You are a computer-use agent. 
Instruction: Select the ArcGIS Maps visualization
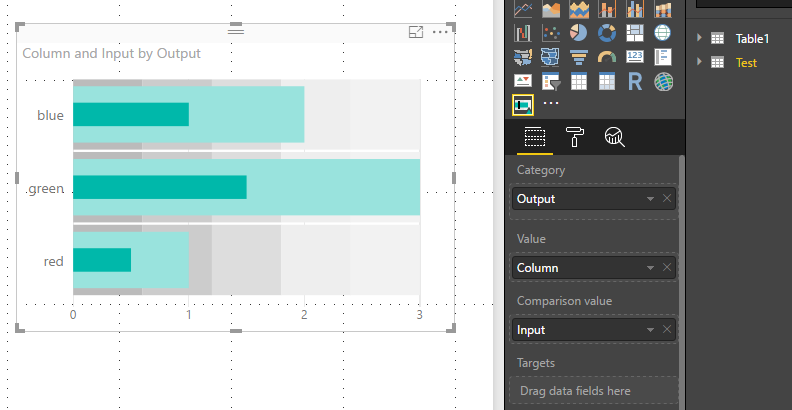coord(663,81)
